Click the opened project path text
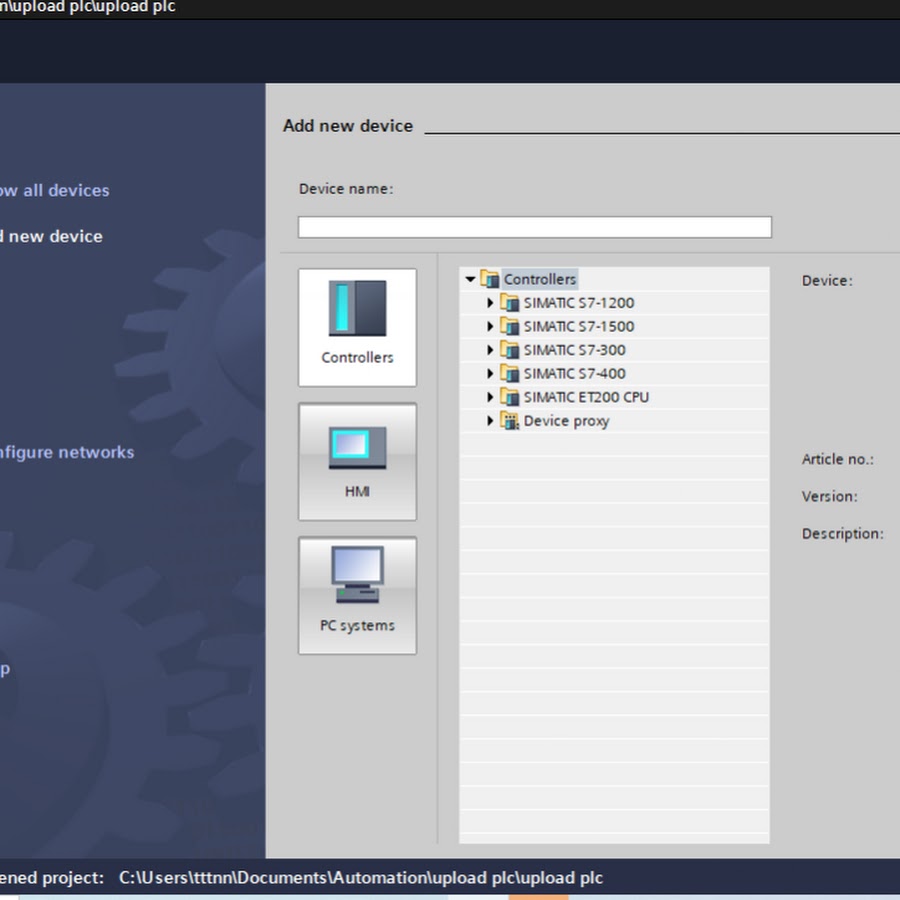Image resolution: width=900 pixels, height=900 pixels. coord(360,878)
